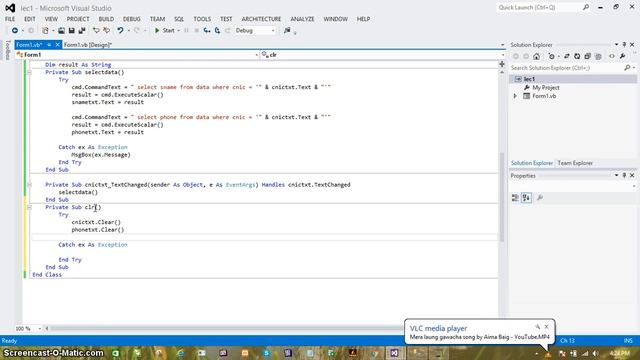Open the PROJECT menu
This screenshot has width=640, height=360.
78,19
